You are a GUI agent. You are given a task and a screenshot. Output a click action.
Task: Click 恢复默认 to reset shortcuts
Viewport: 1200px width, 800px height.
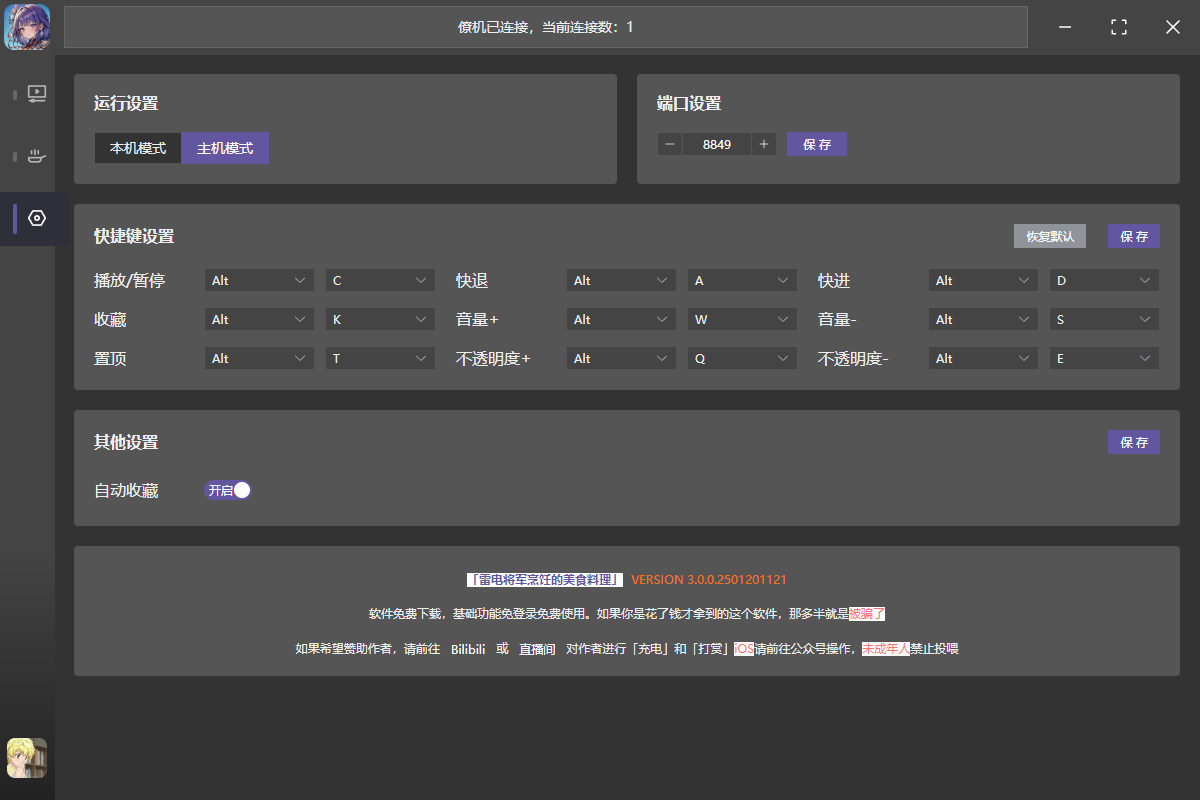[x=1050, y=236]
